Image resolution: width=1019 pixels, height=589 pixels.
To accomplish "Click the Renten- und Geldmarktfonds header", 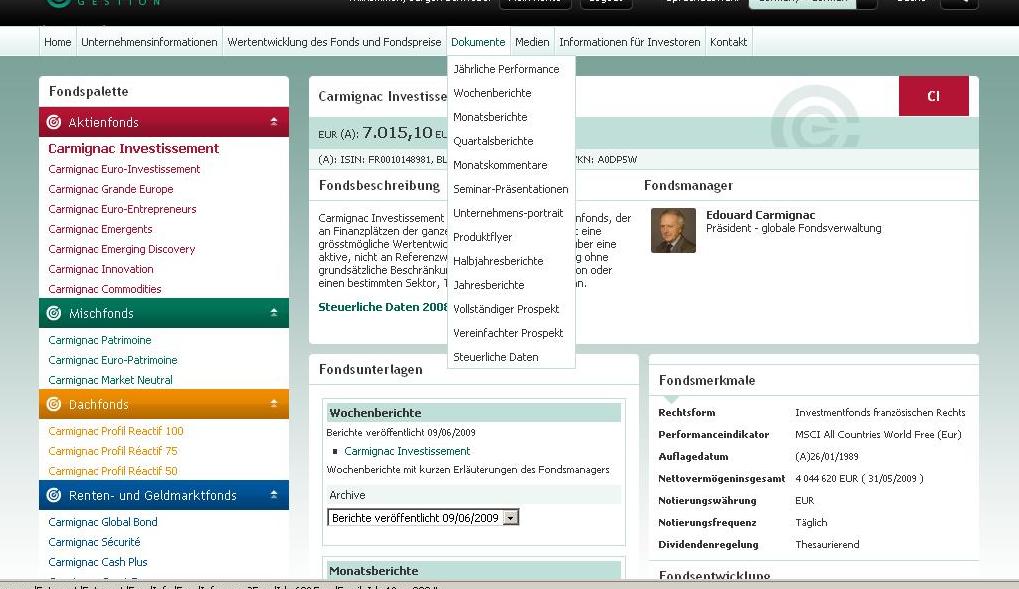I will click(164, 495).
